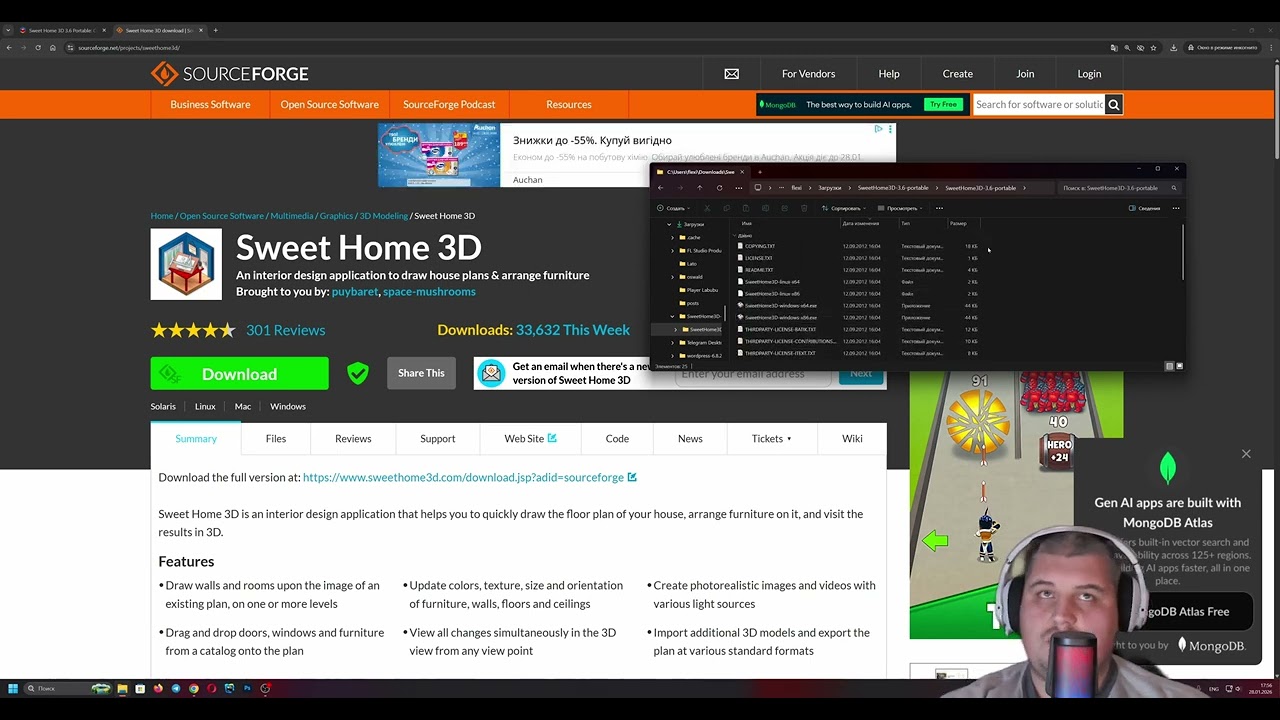Viewport: 1280px width, 720px height.
Task: Expand the FL Studio folder in the tree
Action: pos(672,251)
